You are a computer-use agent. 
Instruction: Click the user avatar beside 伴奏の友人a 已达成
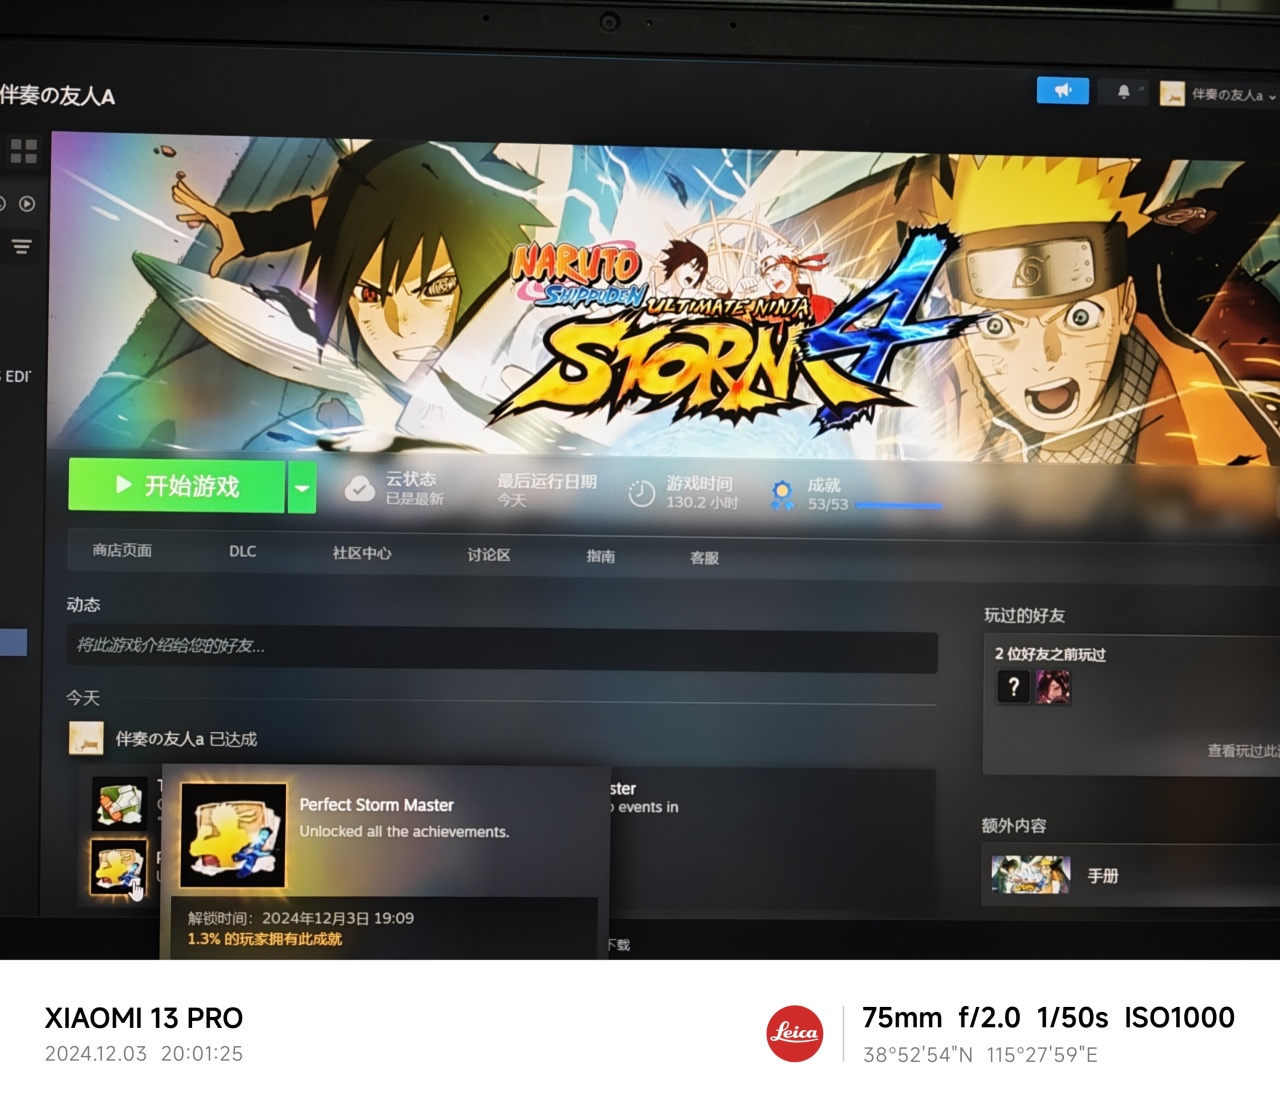[x=86, y=738]
